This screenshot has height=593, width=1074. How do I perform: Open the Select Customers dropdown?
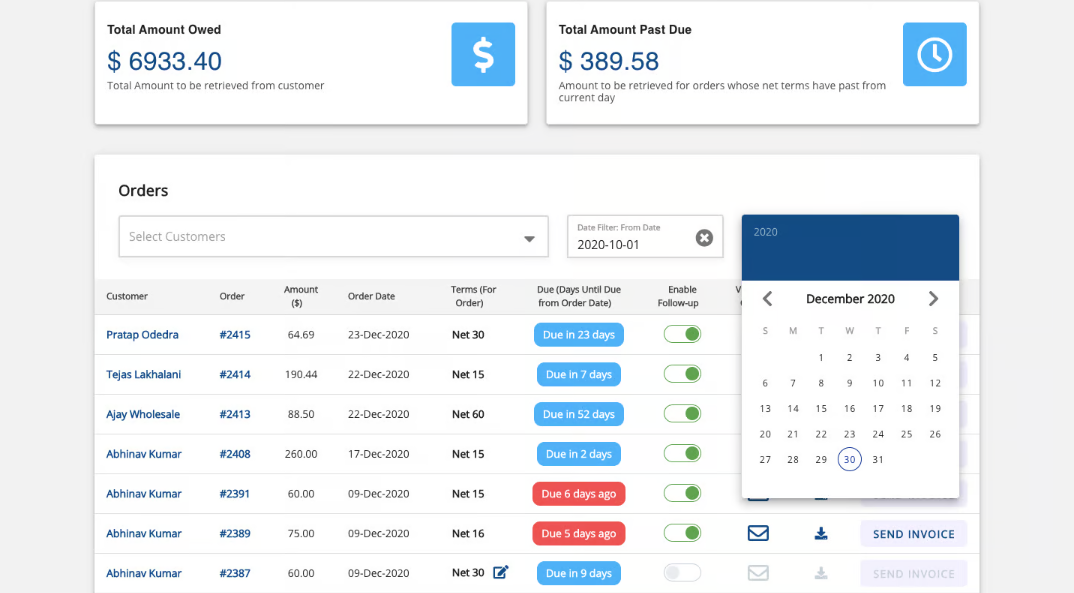coord(333,237)
